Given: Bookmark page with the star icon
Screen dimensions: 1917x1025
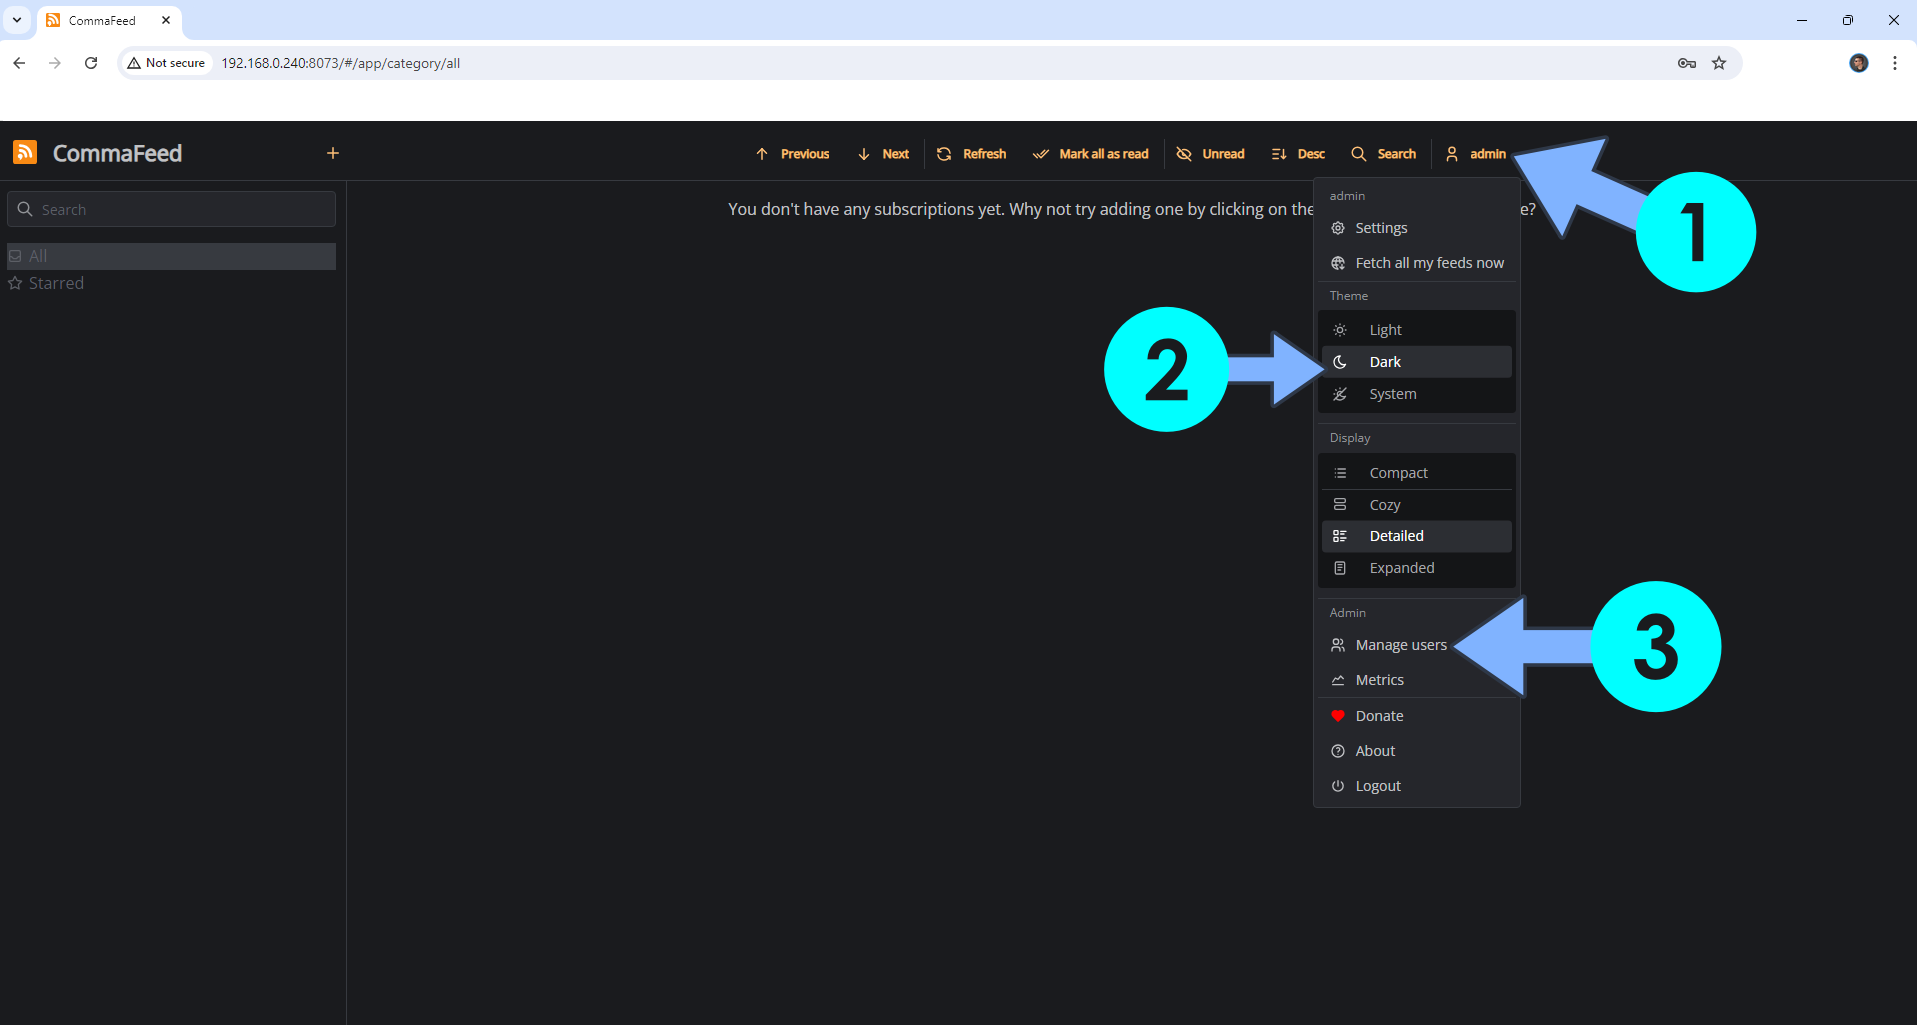Looking at the screenshot, I should (x=1719, y=63).
